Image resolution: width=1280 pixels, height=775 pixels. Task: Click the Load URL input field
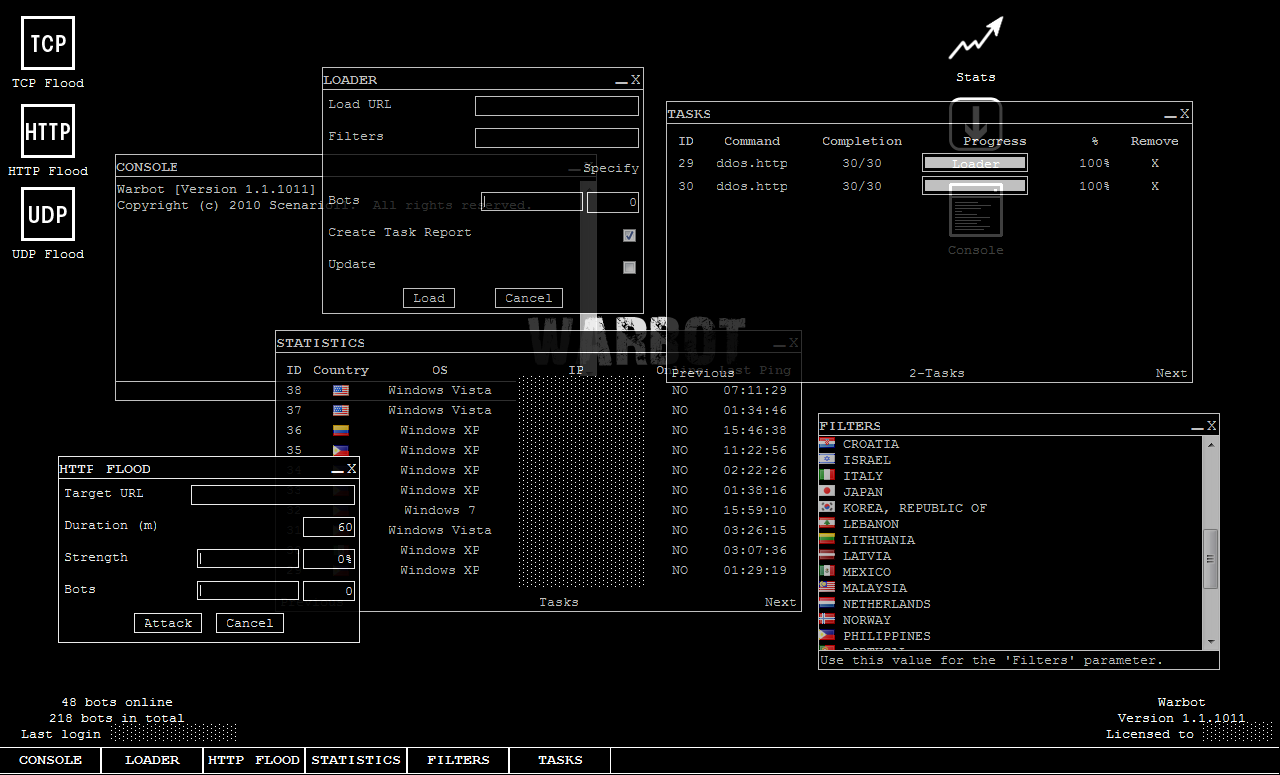tap(556, 106)
